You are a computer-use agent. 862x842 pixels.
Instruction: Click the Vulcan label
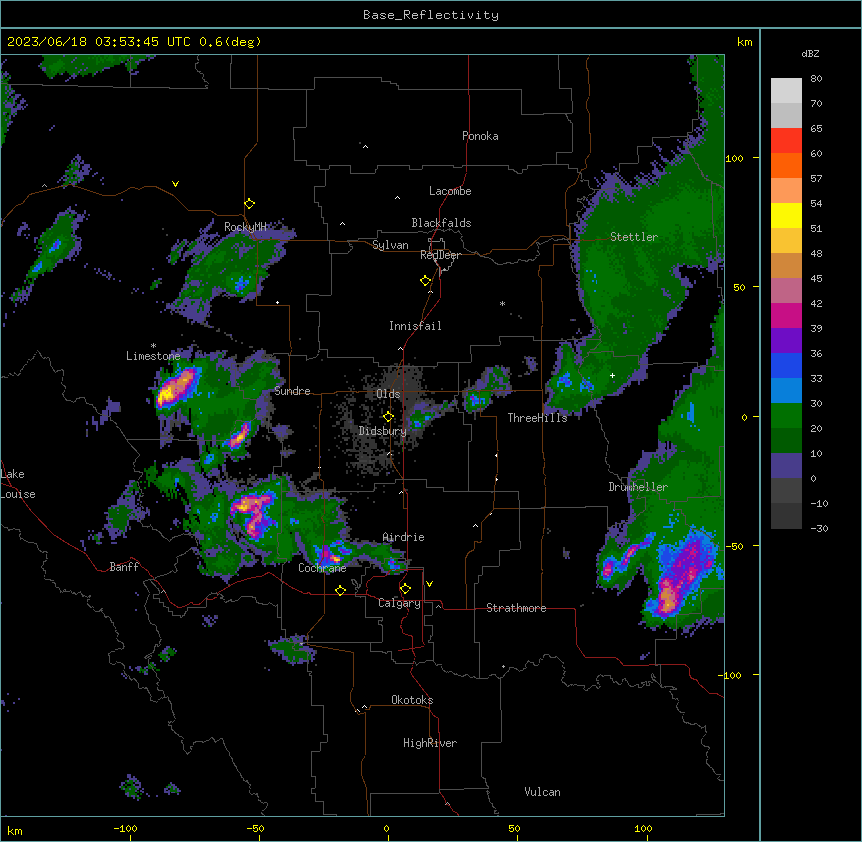(542, 792)
